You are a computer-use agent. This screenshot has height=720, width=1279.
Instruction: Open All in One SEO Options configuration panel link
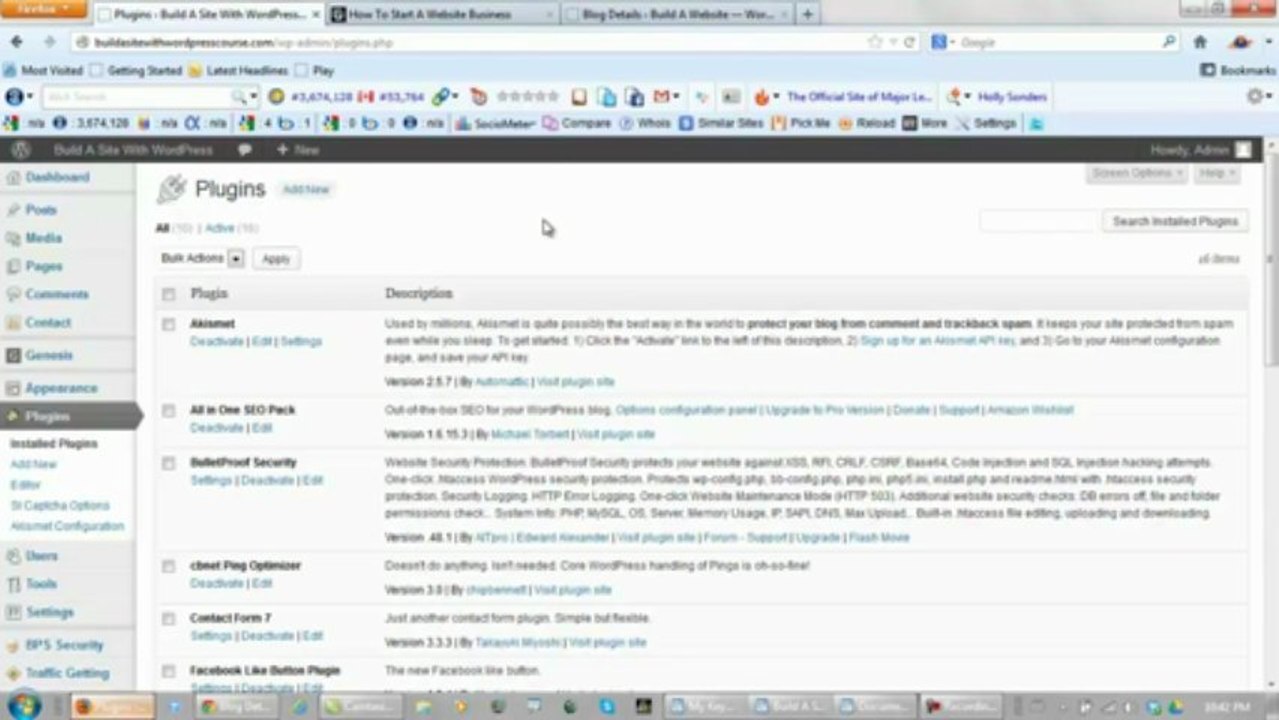[x=686, y=410]
